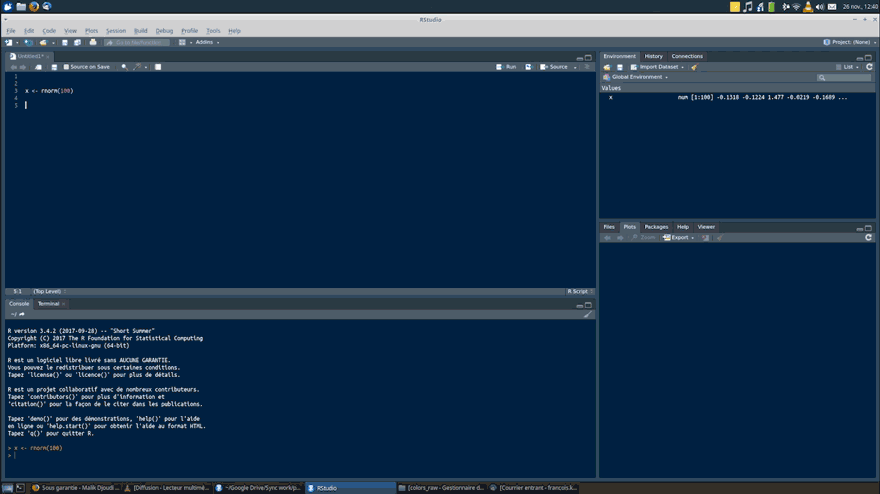Click the Save All documents icon

[x=77, y=42]
